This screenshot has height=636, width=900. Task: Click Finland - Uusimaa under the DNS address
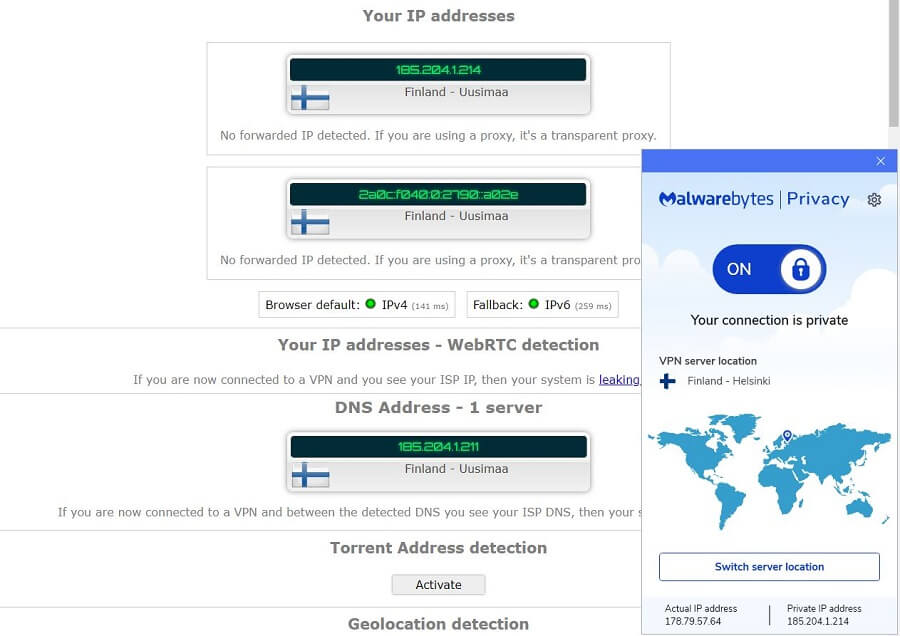click(x=456, y=469)
